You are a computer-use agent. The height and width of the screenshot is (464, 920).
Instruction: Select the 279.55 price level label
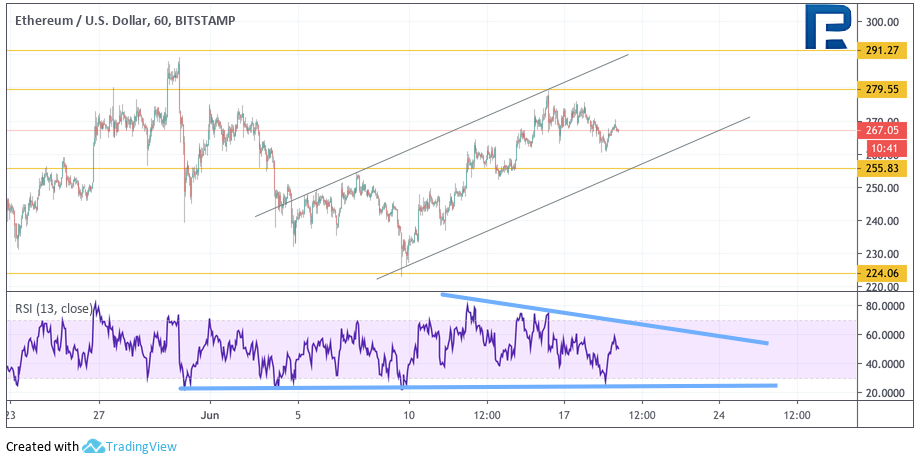[x=885, y=89]
